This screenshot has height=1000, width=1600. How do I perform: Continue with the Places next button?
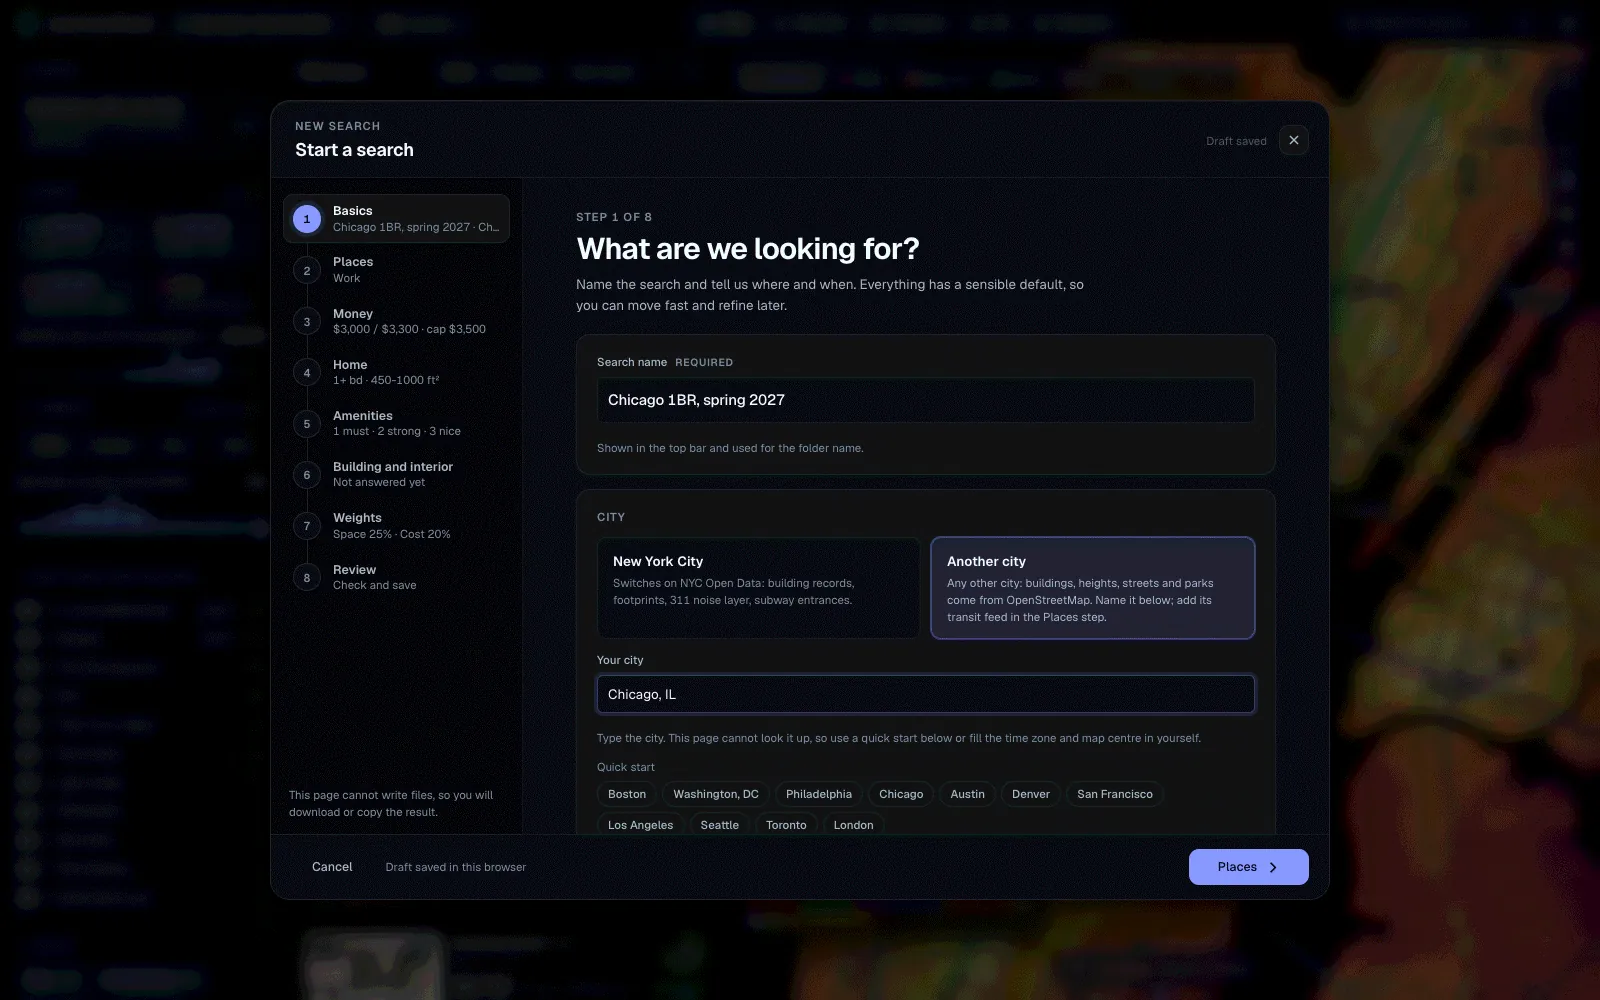(1248, 867)
